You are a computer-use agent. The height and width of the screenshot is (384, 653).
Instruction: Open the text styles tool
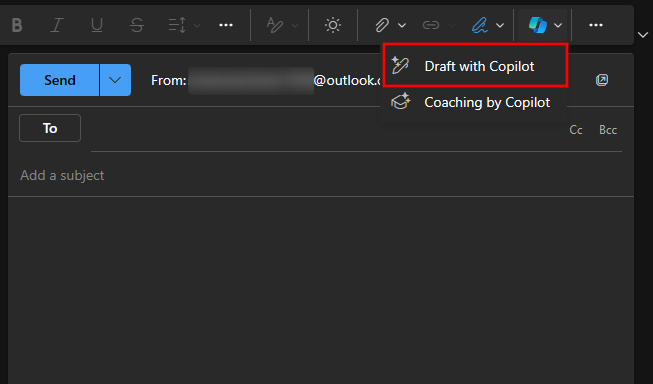275,25
